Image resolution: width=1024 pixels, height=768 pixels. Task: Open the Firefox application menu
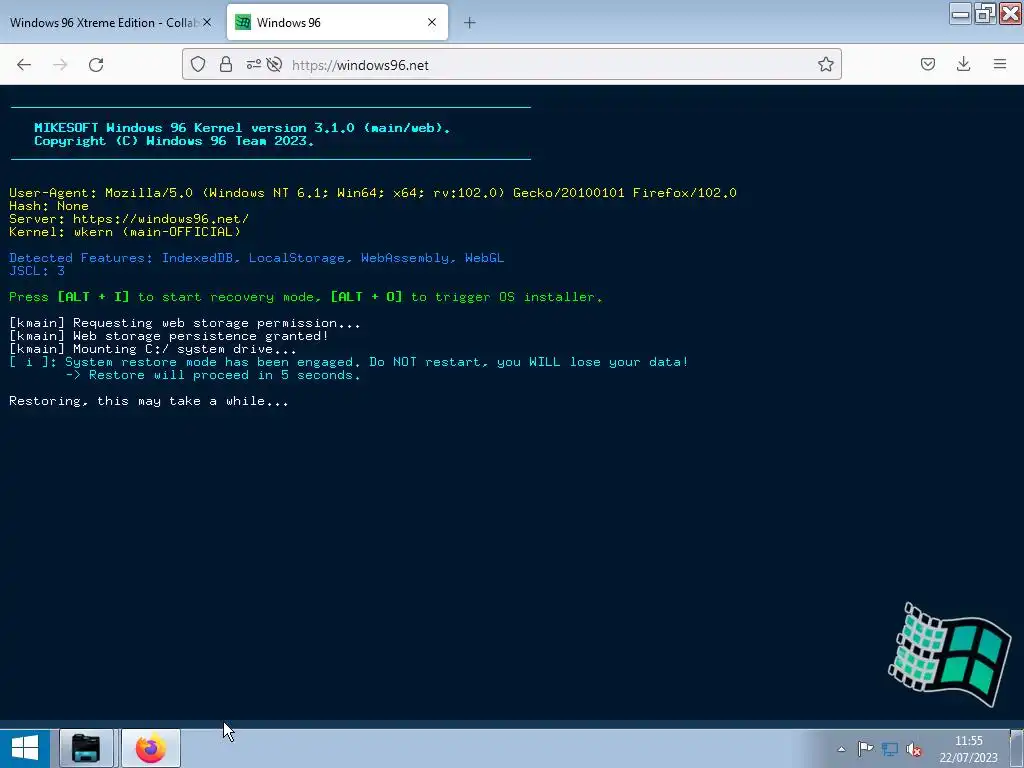(x=1000, y=64)
